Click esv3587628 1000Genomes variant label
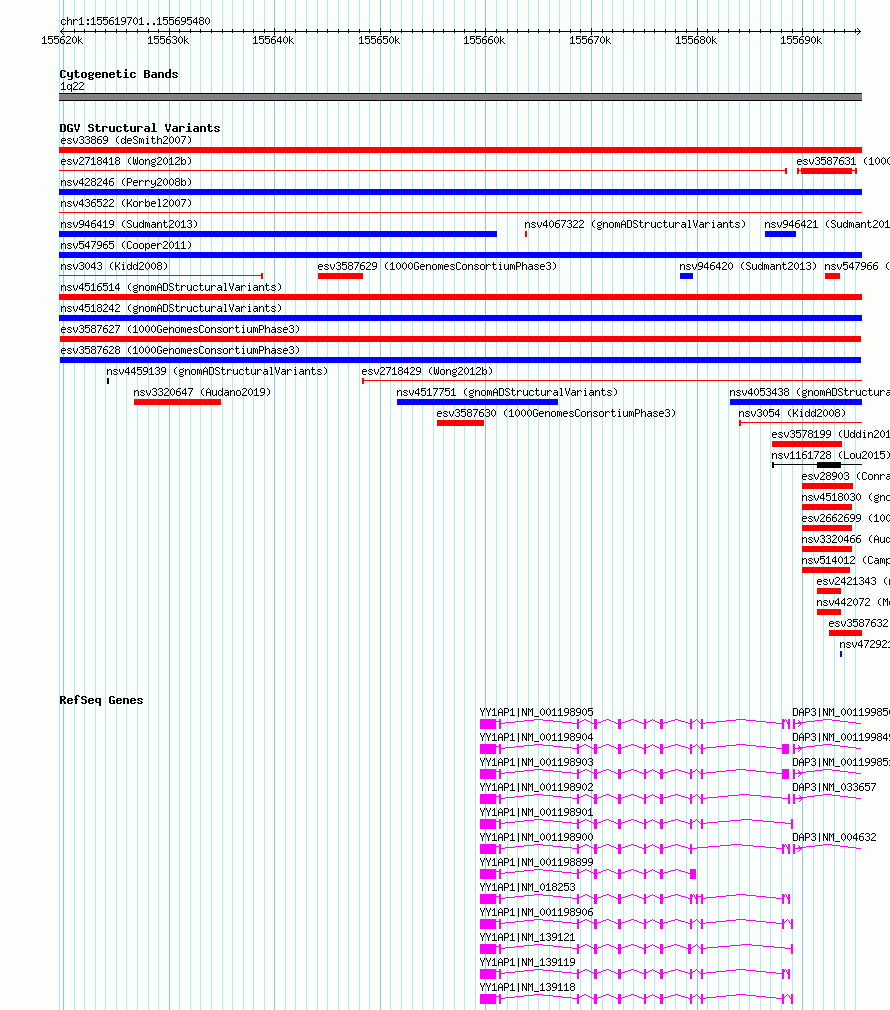 (180, 350)
